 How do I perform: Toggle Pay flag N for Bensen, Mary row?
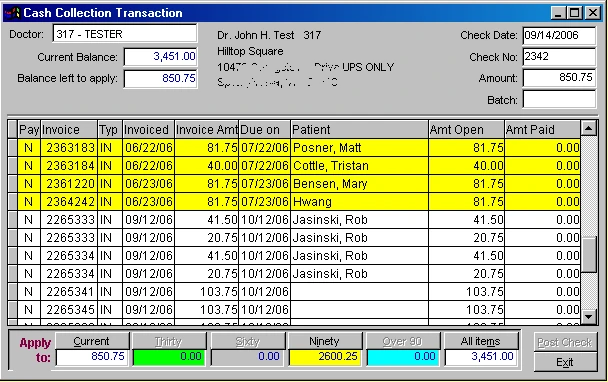[x=29, y=183]
